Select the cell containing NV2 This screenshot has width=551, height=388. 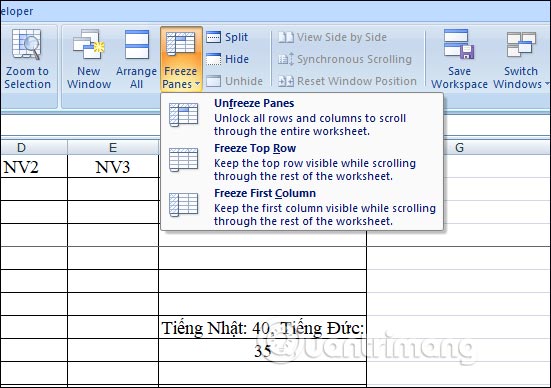(34, 167)
